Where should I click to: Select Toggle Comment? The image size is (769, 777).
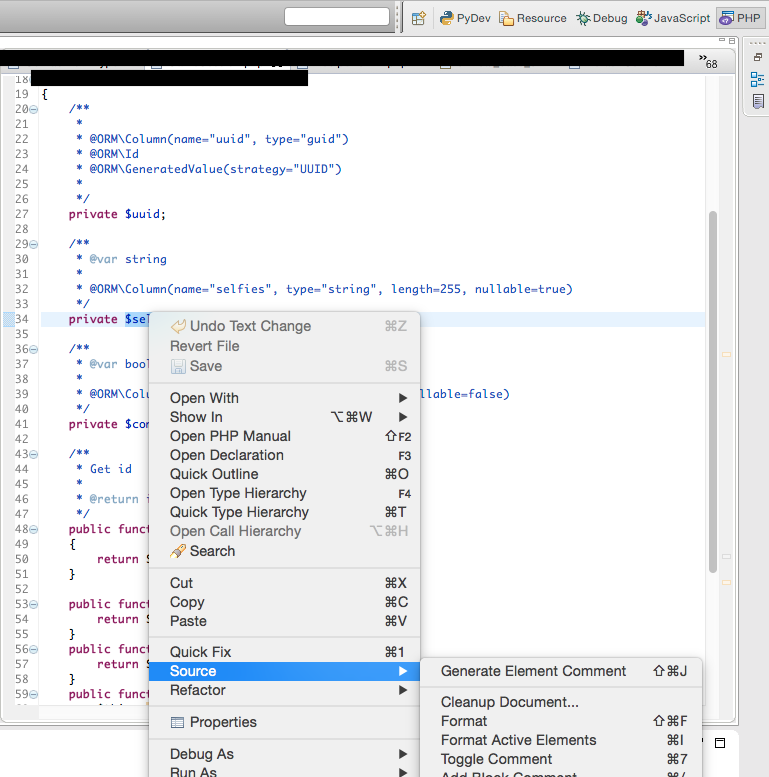click(x=561, y=759)
